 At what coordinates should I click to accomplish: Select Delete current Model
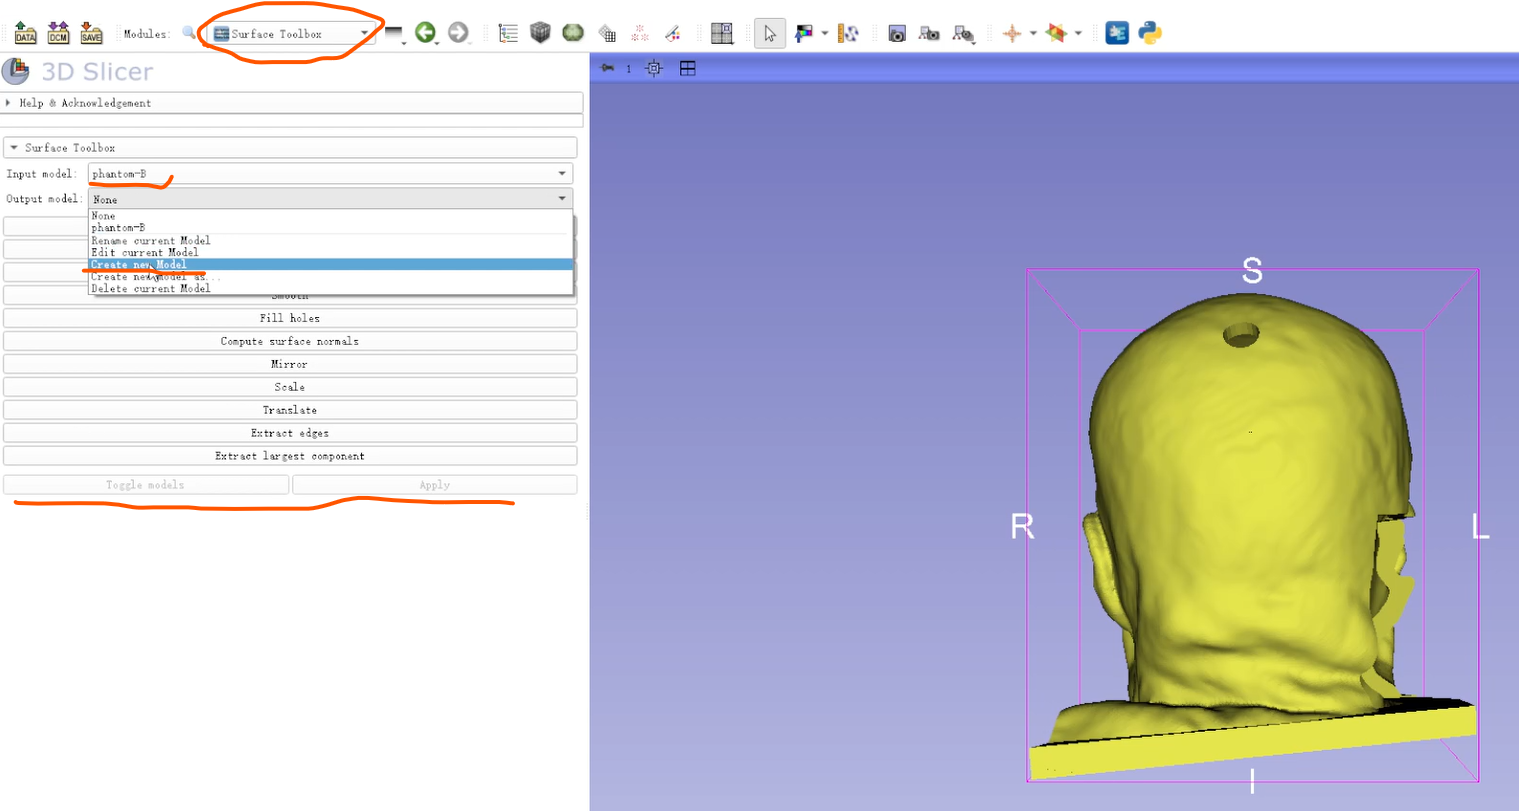pyautogui.click(x=330, y=289)
